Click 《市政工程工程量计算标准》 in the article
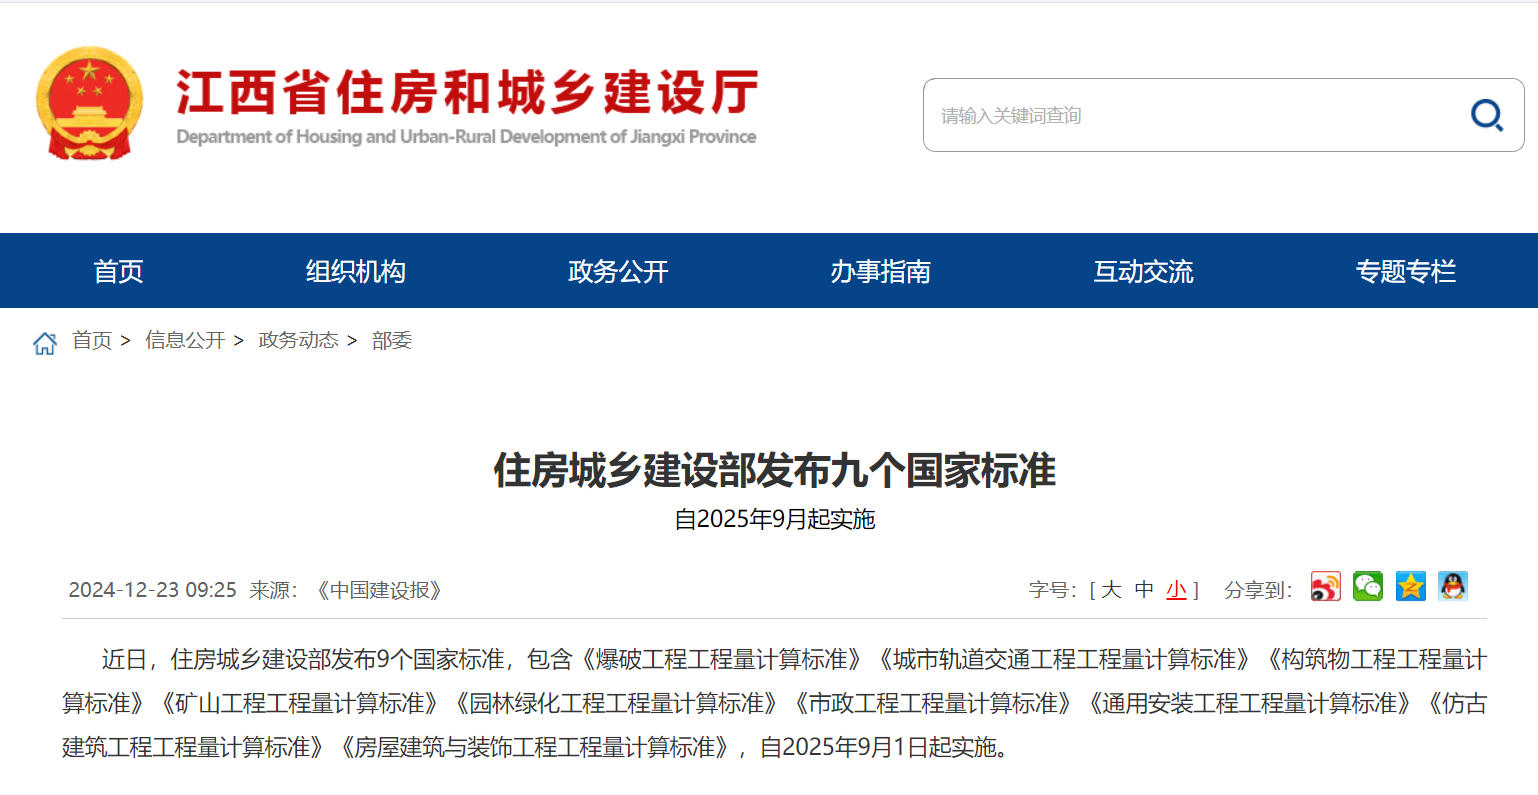This screenshot has height=795, width=1538. (x=933, y=703)
